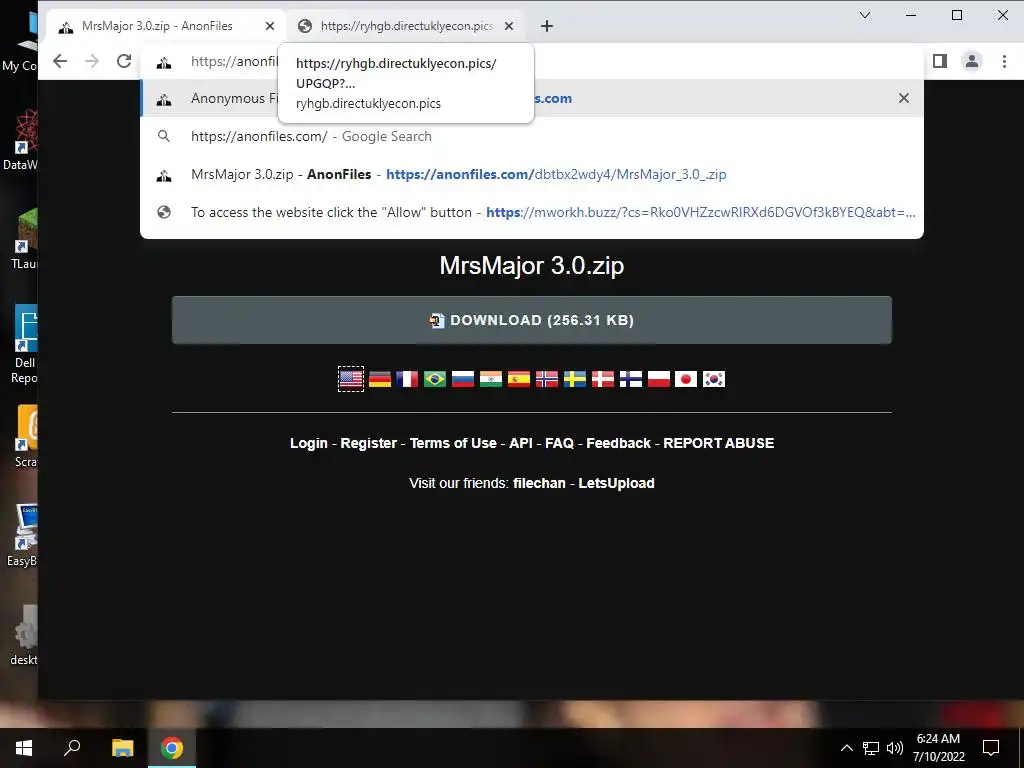This screenshot has width=1024, height=768.
Task: Open the Login link
Action: pyautogui.click(x=309, y=443)
